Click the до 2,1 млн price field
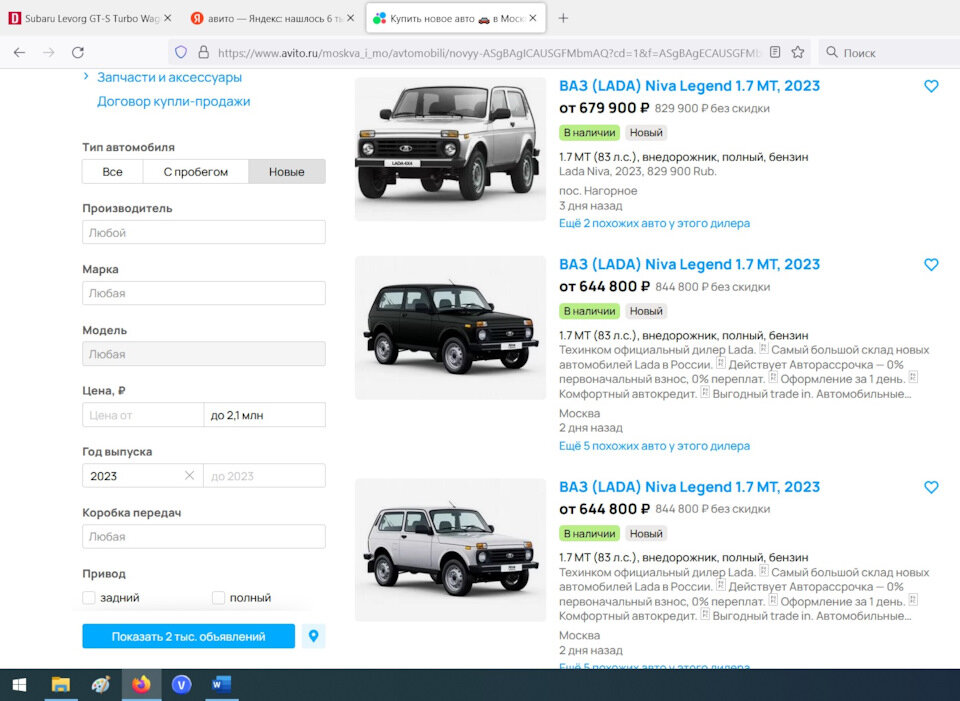 click(264, 415)
